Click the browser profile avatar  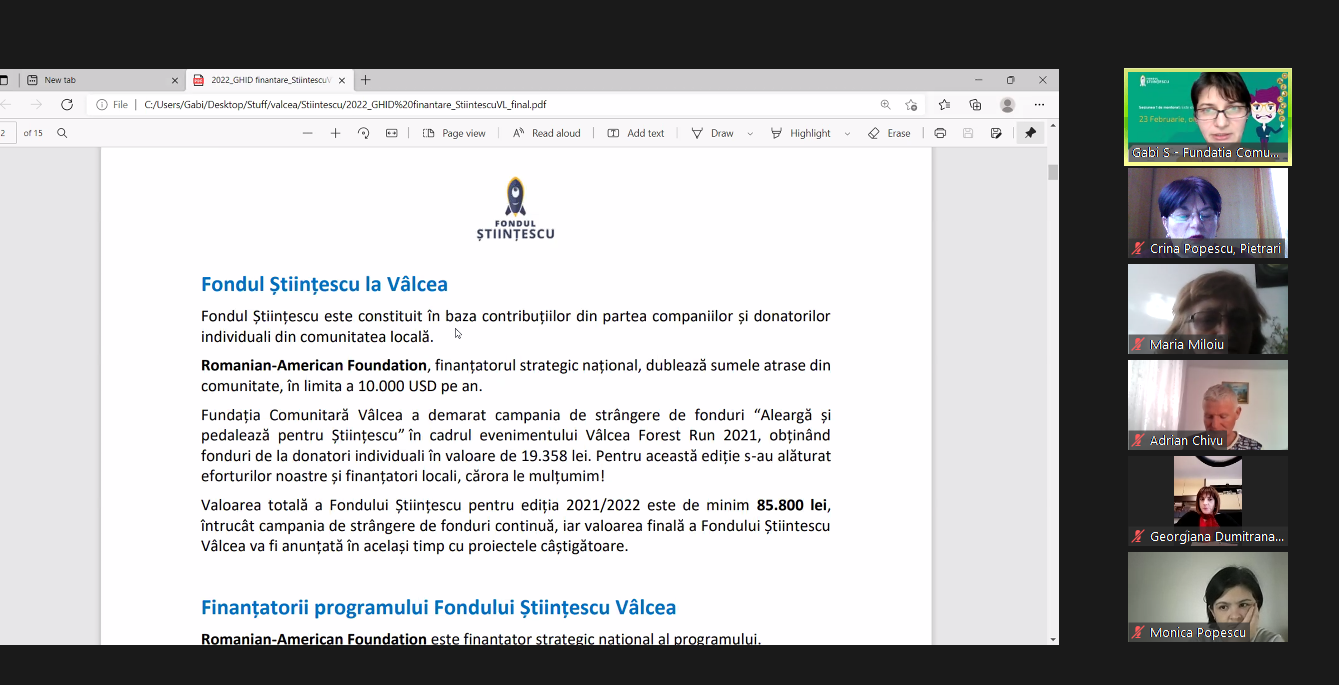pos(1007,104)
